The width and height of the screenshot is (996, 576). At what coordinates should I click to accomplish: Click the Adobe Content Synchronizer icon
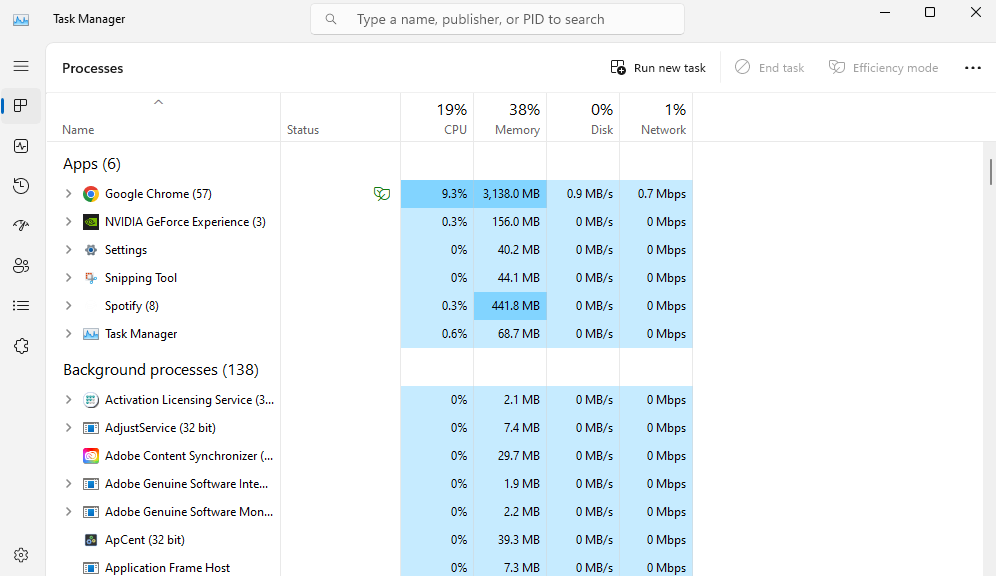pos(91,456)
